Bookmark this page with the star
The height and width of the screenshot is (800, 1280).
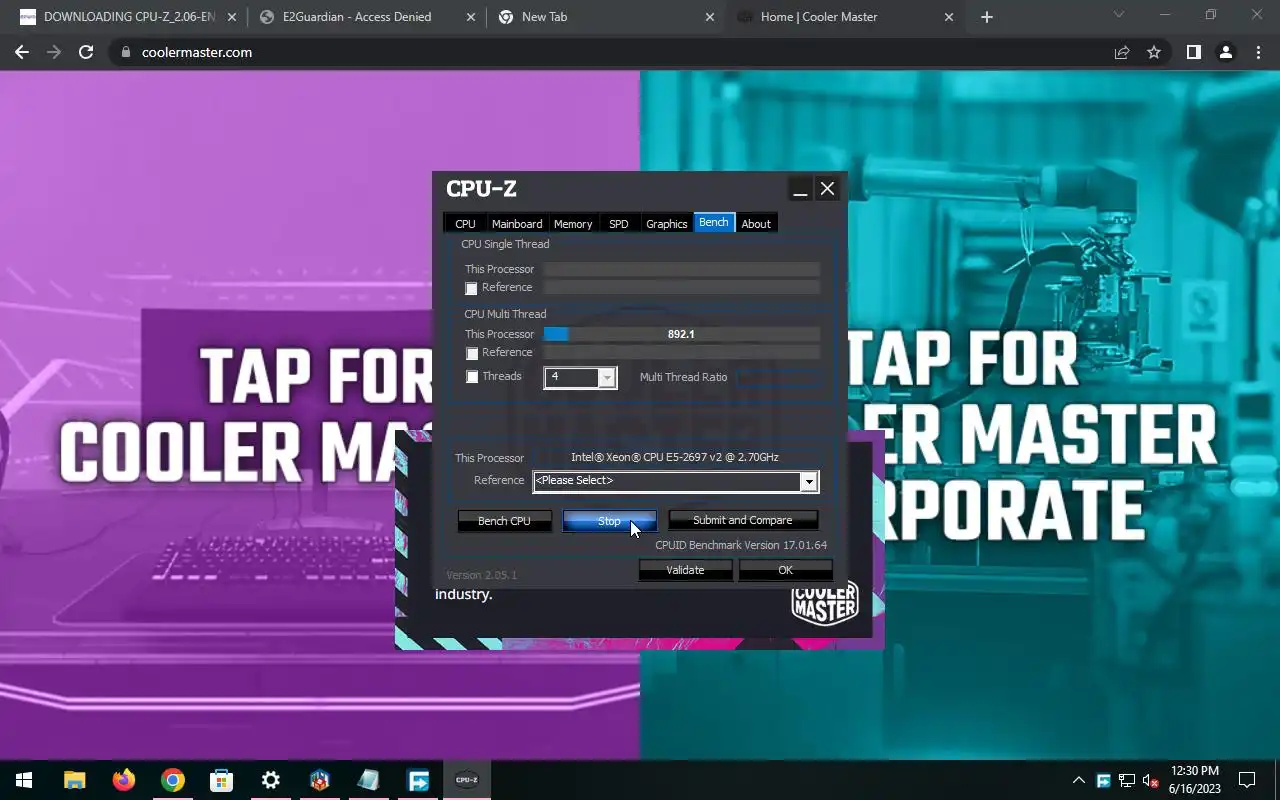(x=1154, y=52)
